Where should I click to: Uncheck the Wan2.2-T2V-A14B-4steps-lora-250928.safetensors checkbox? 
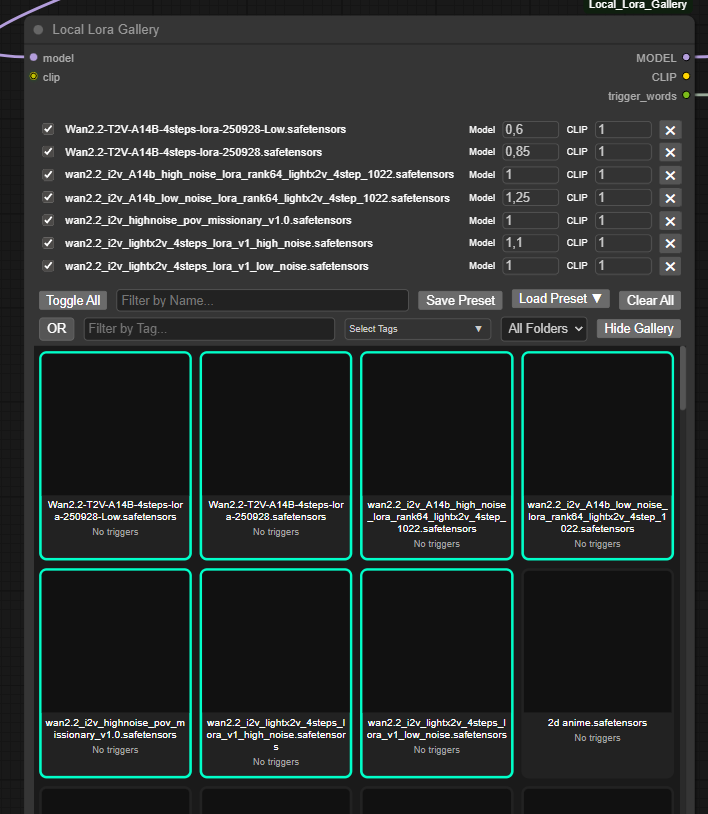coord(48,152)
